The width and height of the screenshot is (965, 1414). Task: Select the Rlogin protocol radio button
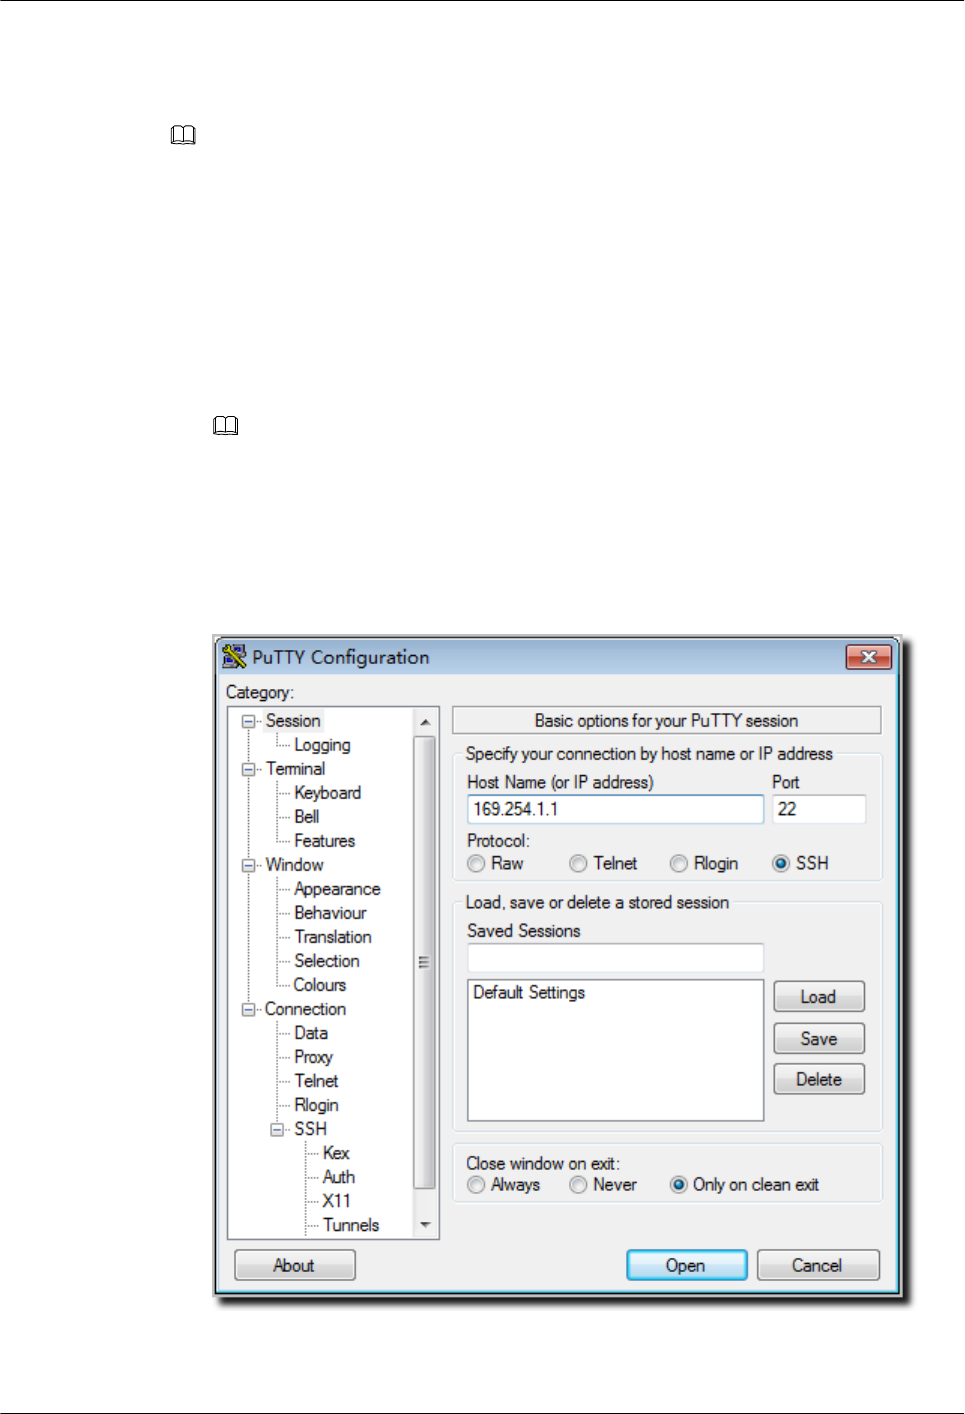coord(679,863)
